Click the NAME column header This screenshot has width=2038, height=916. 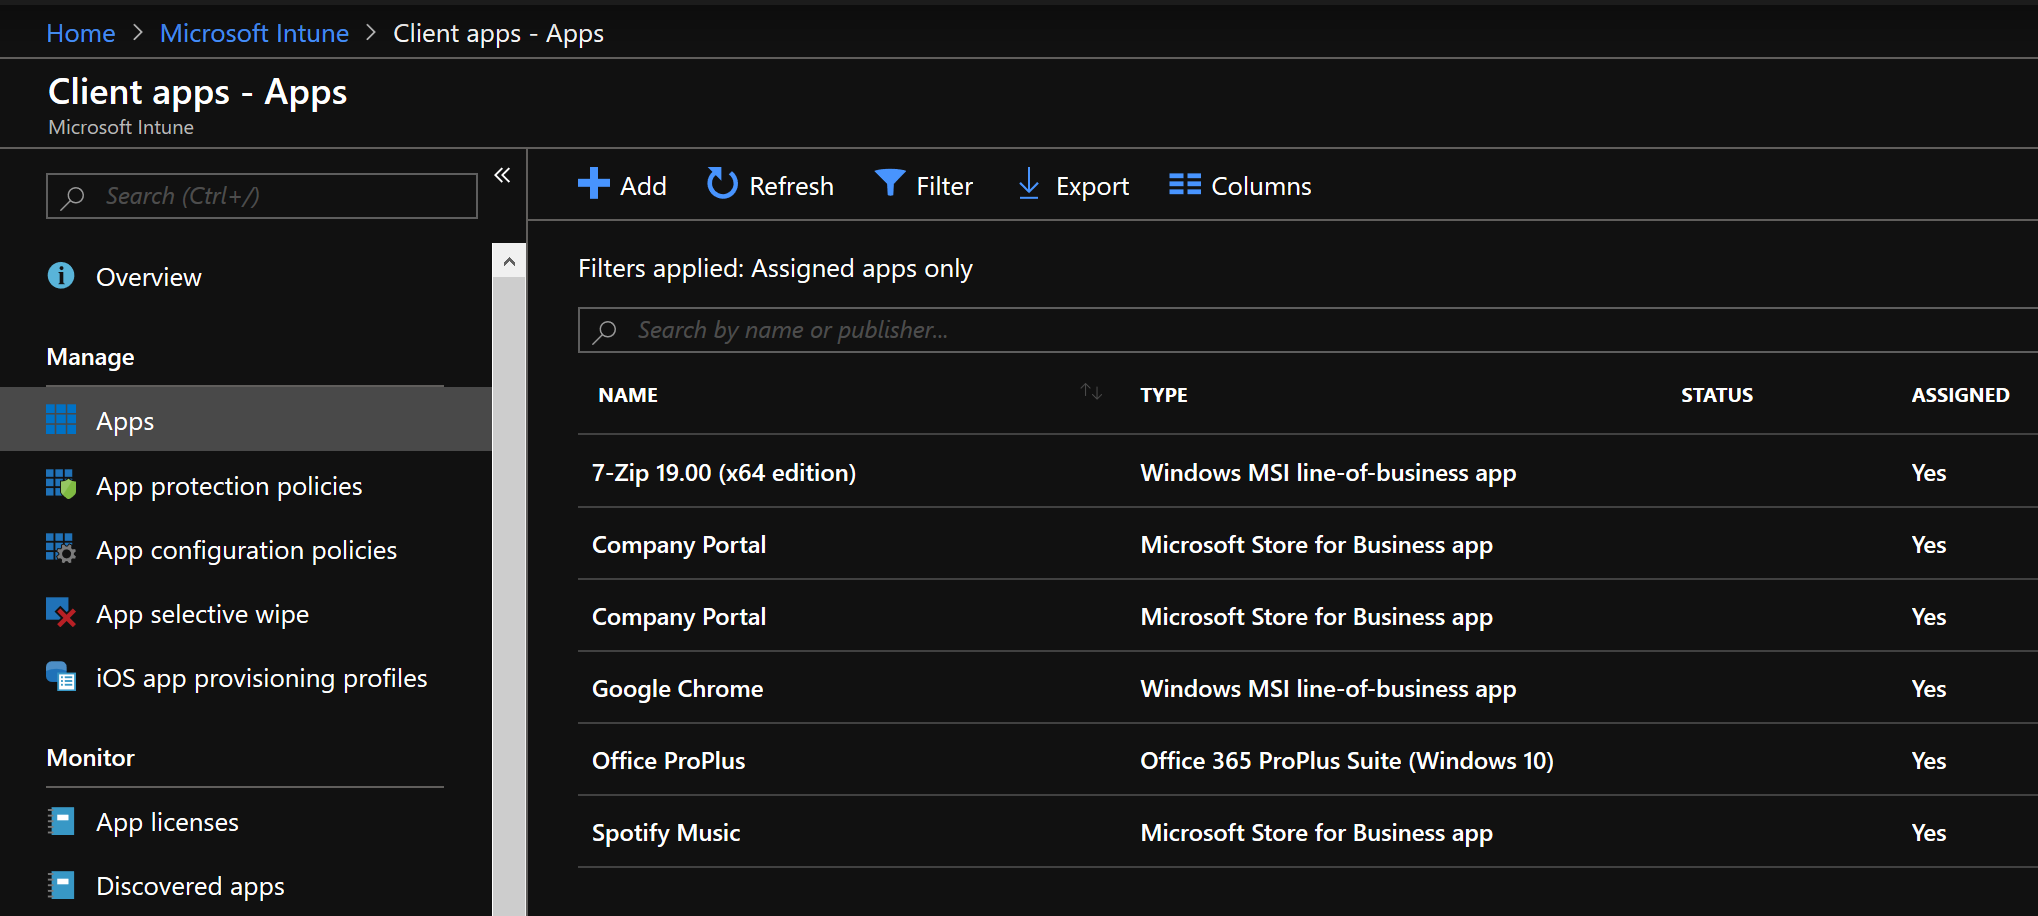pos(628,395)
